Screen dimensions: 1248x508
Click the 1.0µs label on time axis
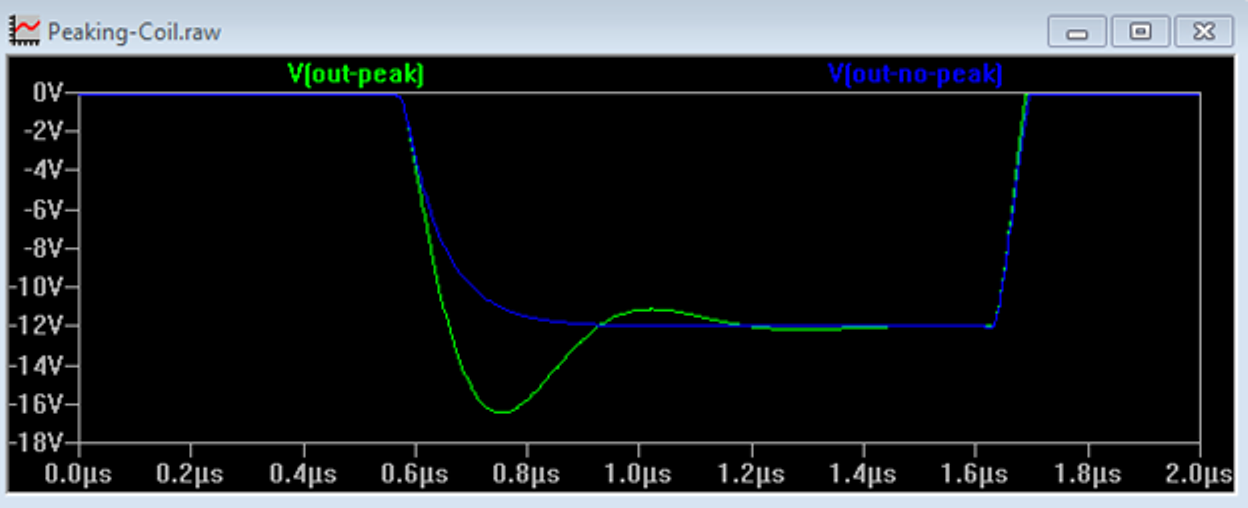coord(638,473)
